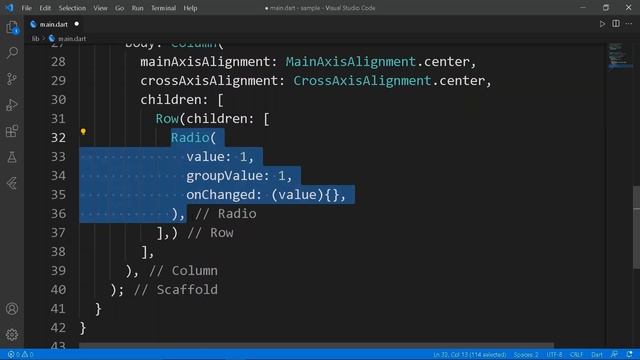Open the Help menu
The width and height of the screenshot is (640, 360).
[x=190, y=8]
